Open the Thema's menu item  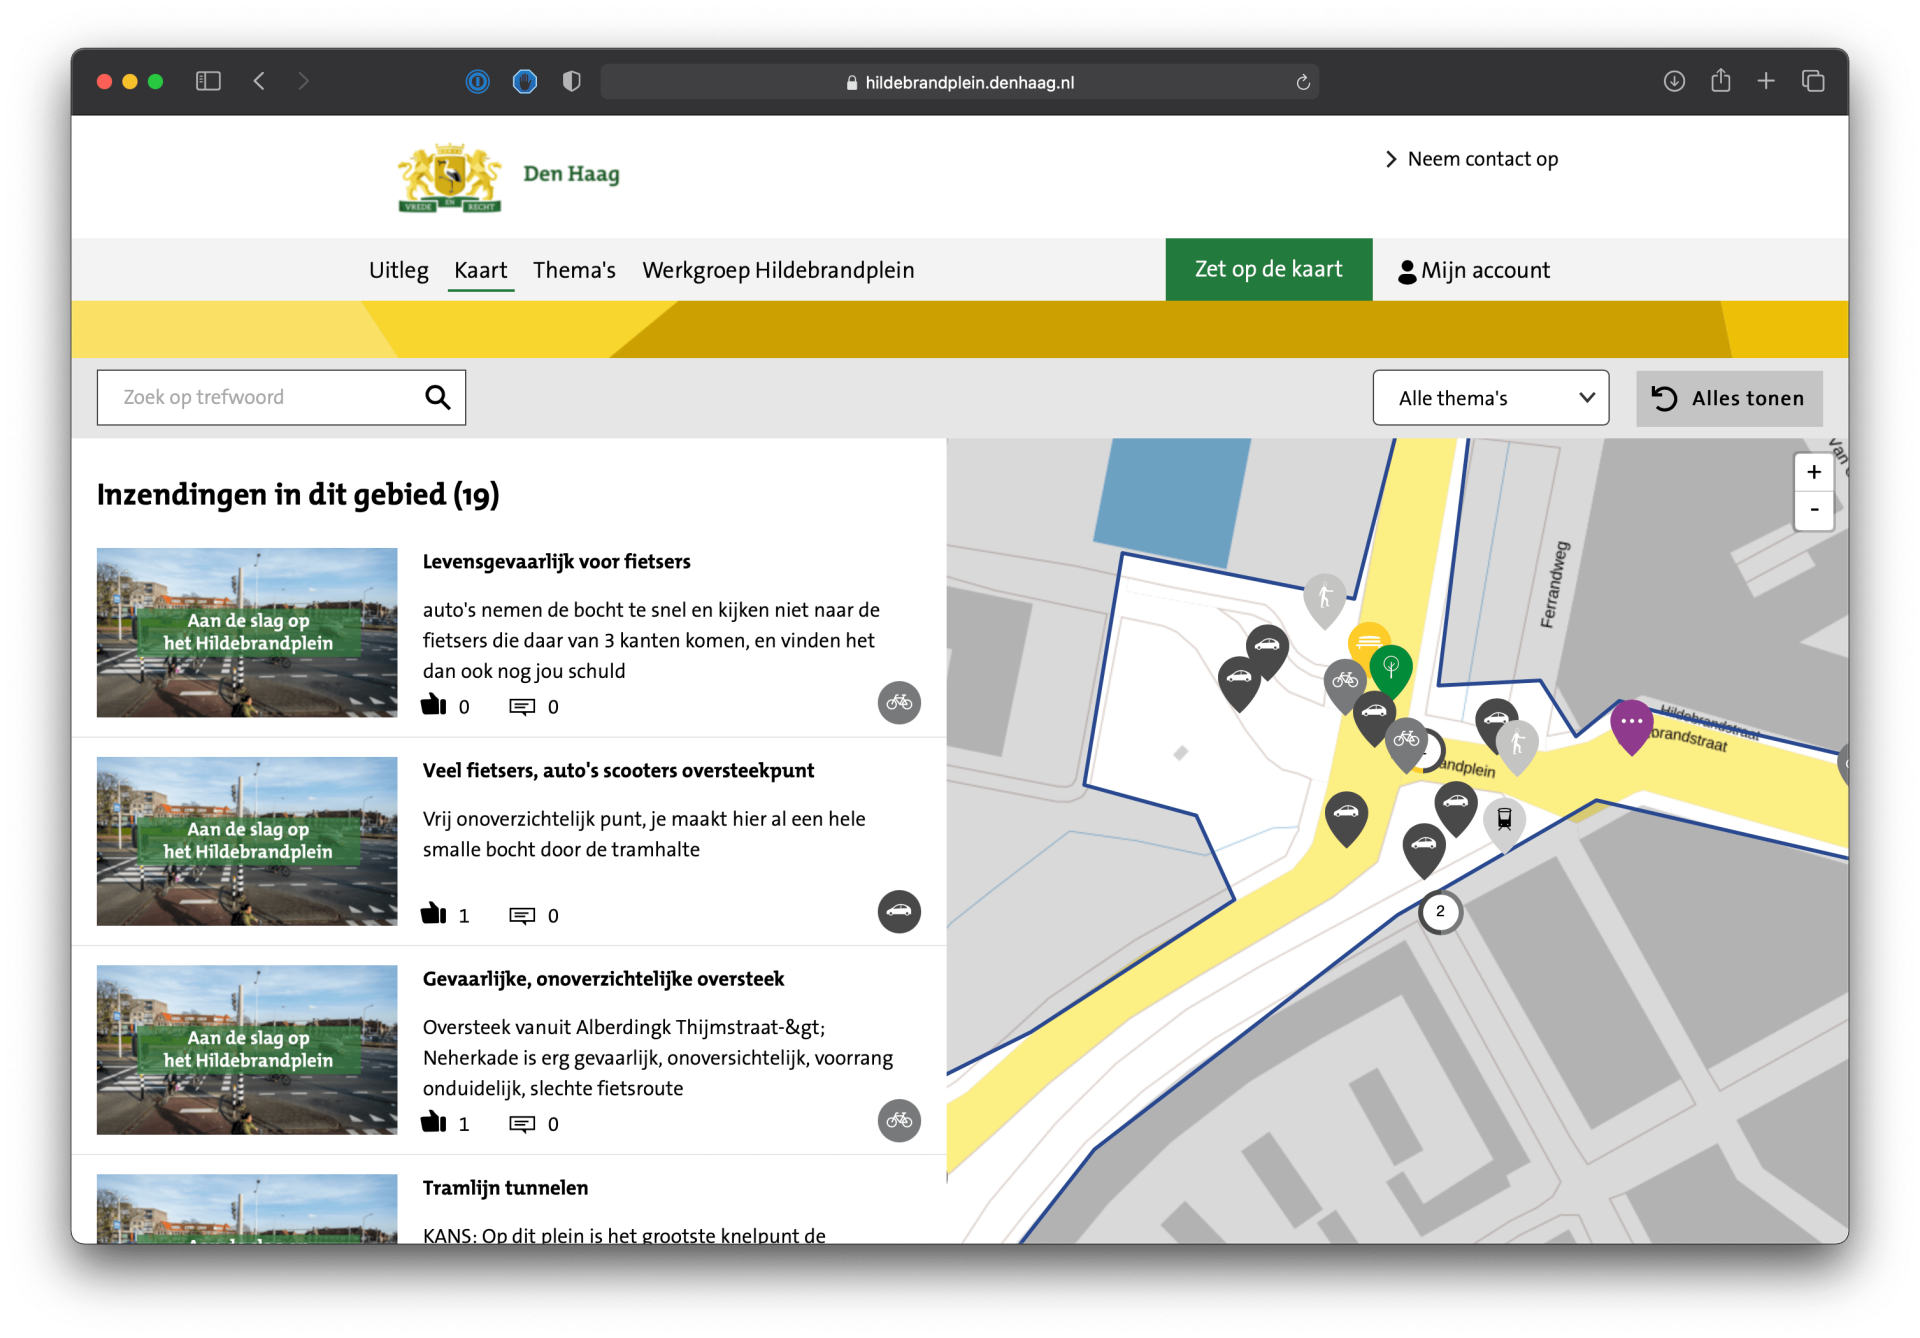[x=574, y=270]
